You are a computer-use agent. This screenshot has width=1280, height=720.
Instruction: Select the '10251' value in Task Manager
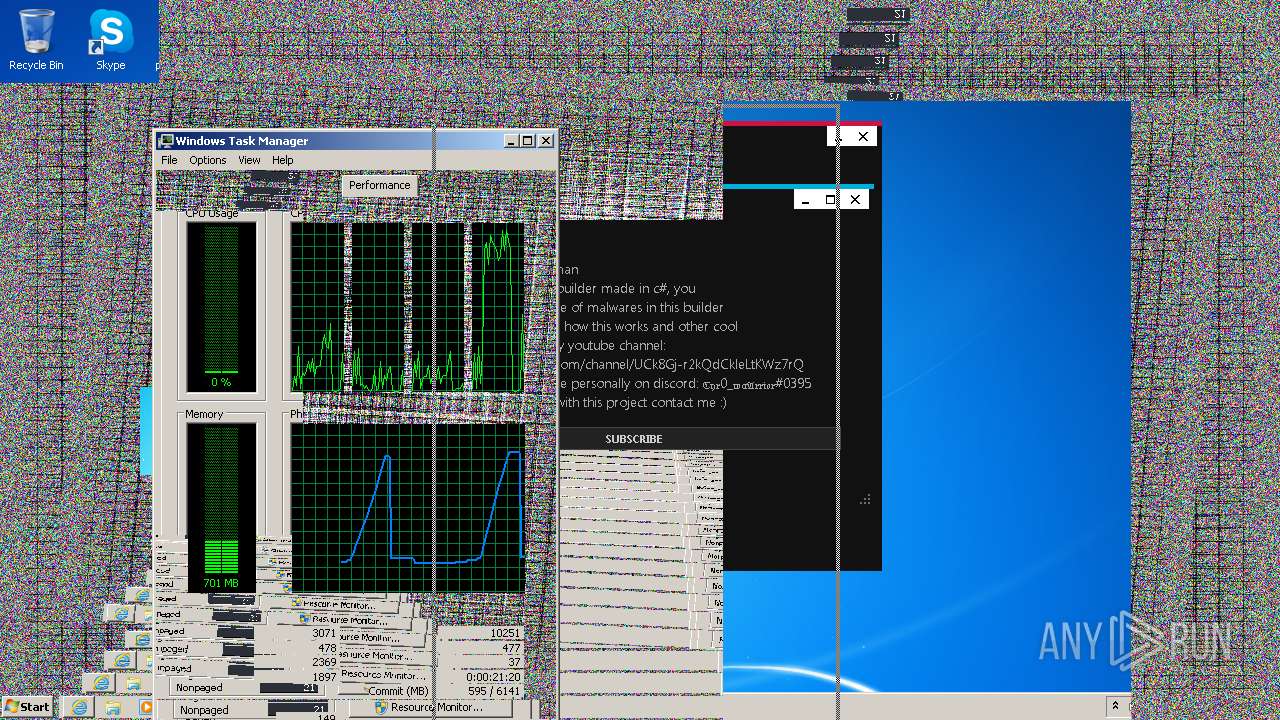coord(506,634)
